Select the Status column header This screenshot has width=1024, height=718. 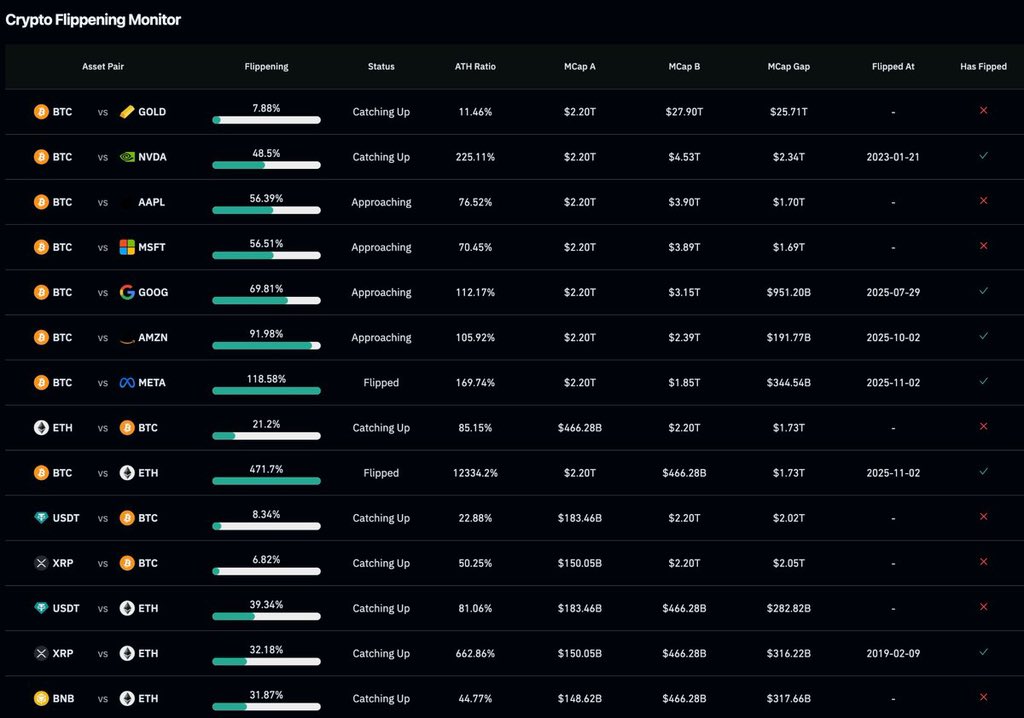pos(381,67)
